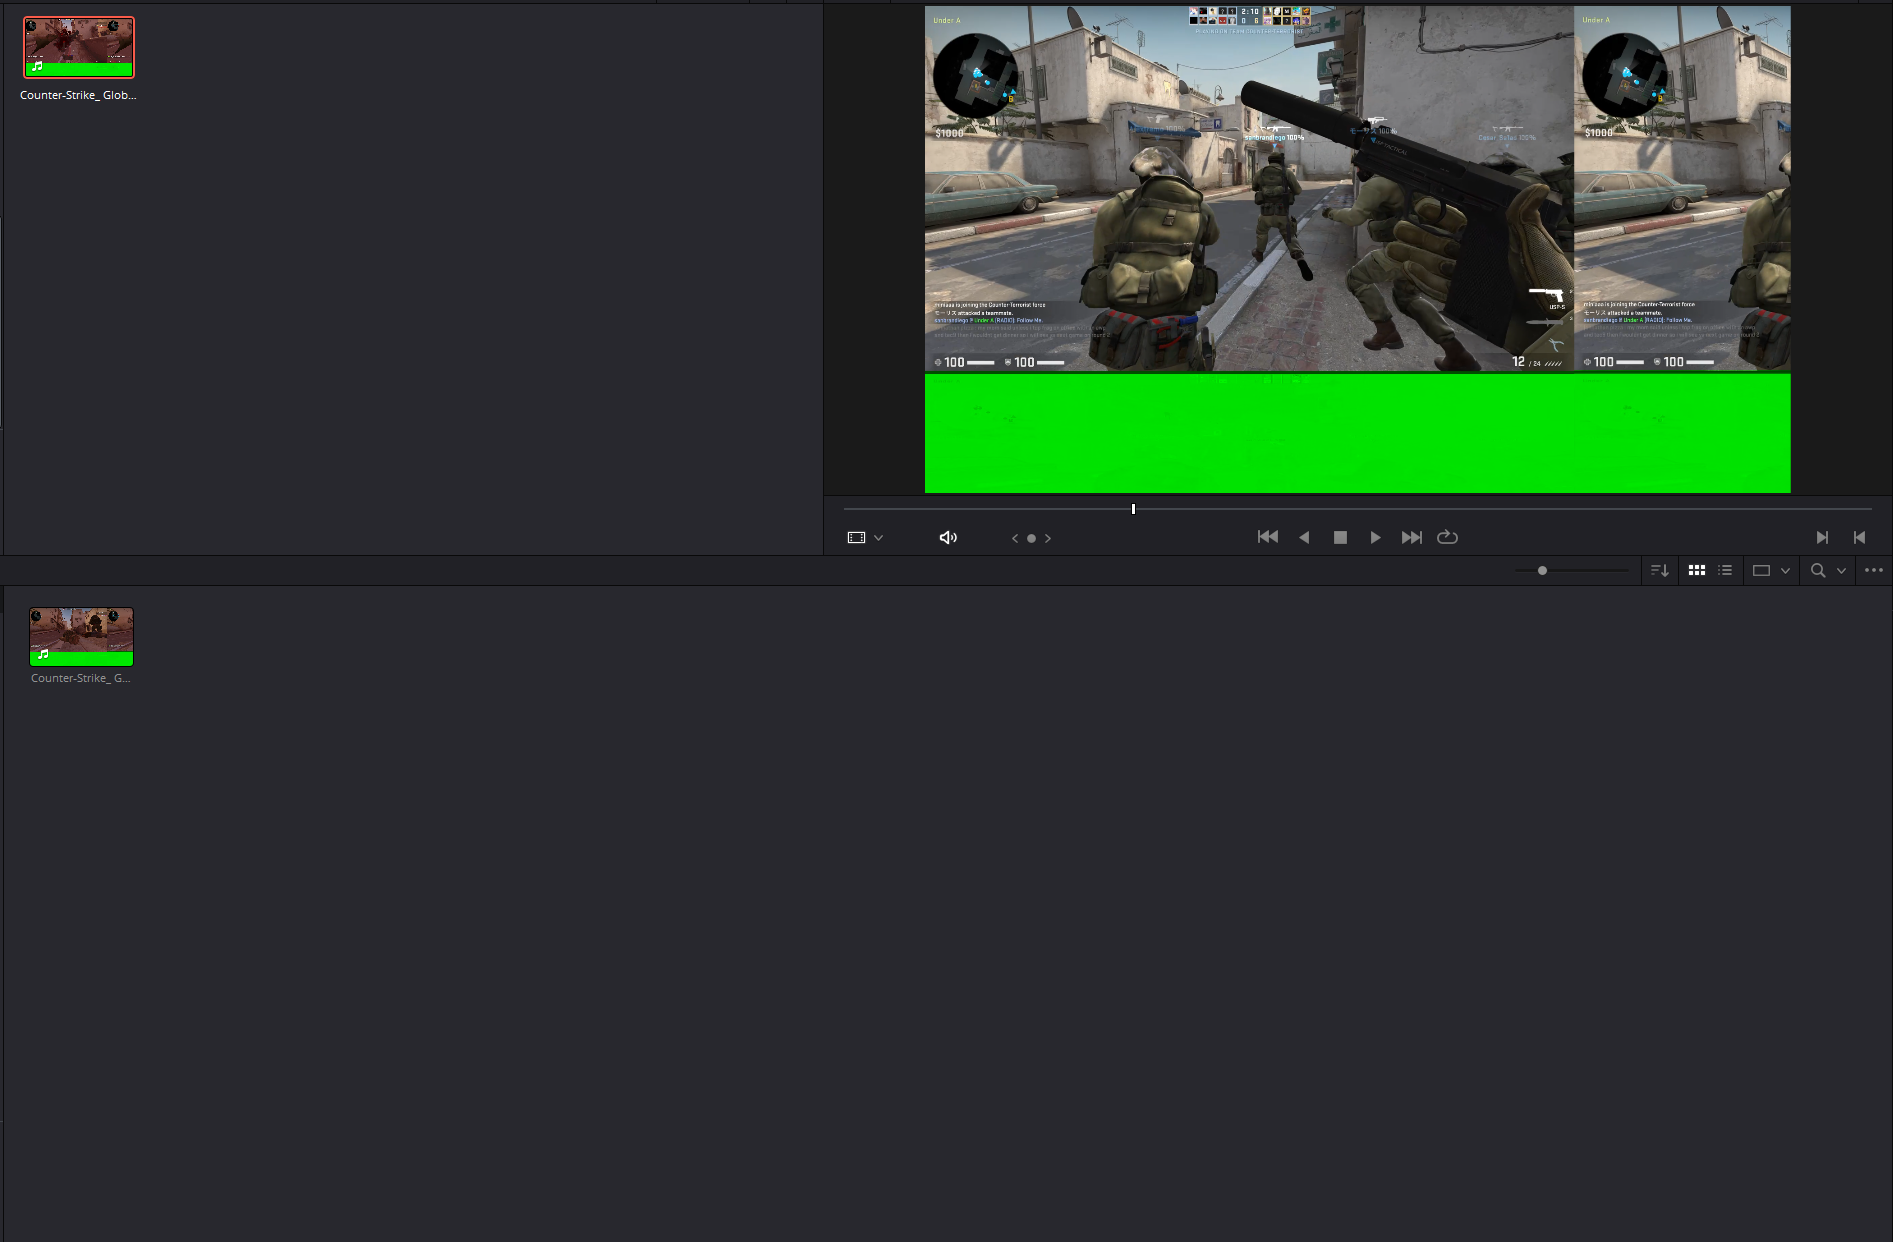Expand the search filter dropdown arrow

pyautogui.click(x=1841, y=571)
